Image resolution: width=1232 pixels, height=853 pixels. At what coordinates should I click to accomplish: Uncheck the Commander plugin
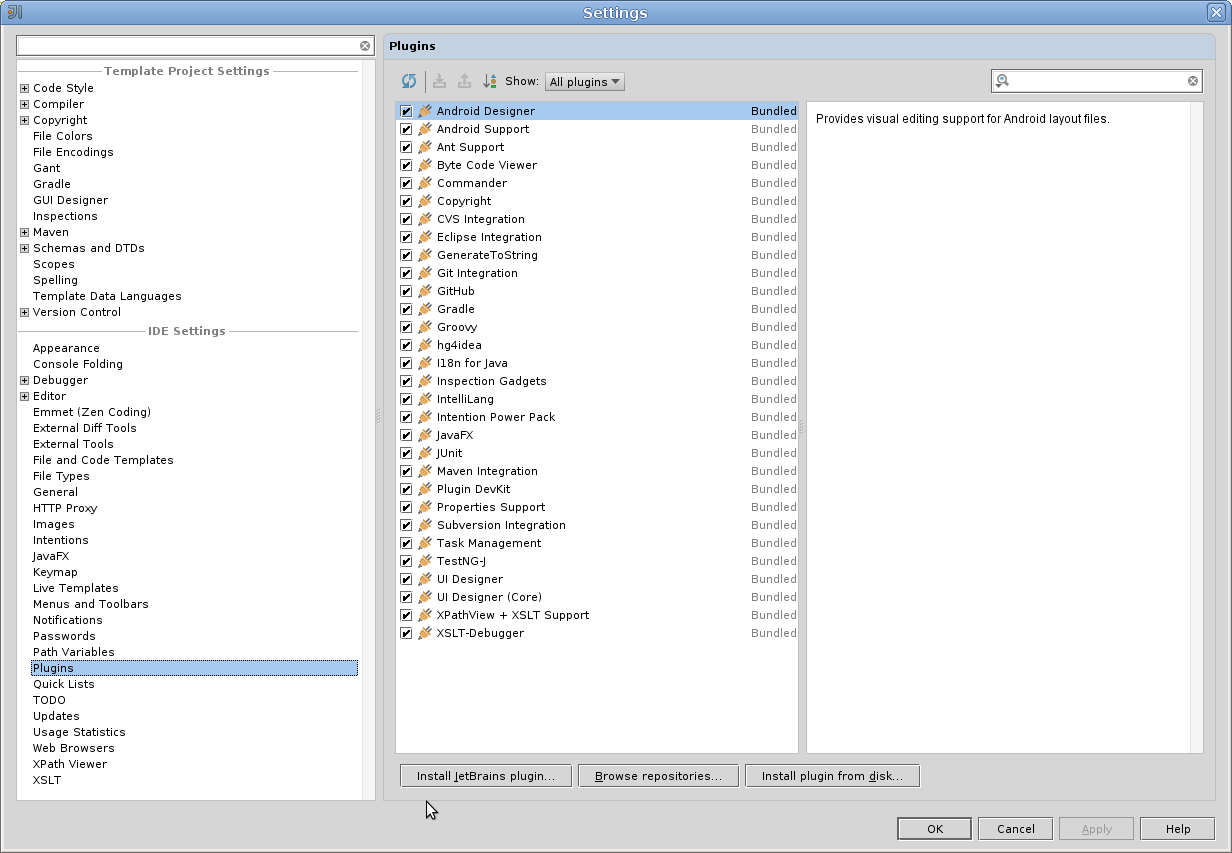point(406,183)
